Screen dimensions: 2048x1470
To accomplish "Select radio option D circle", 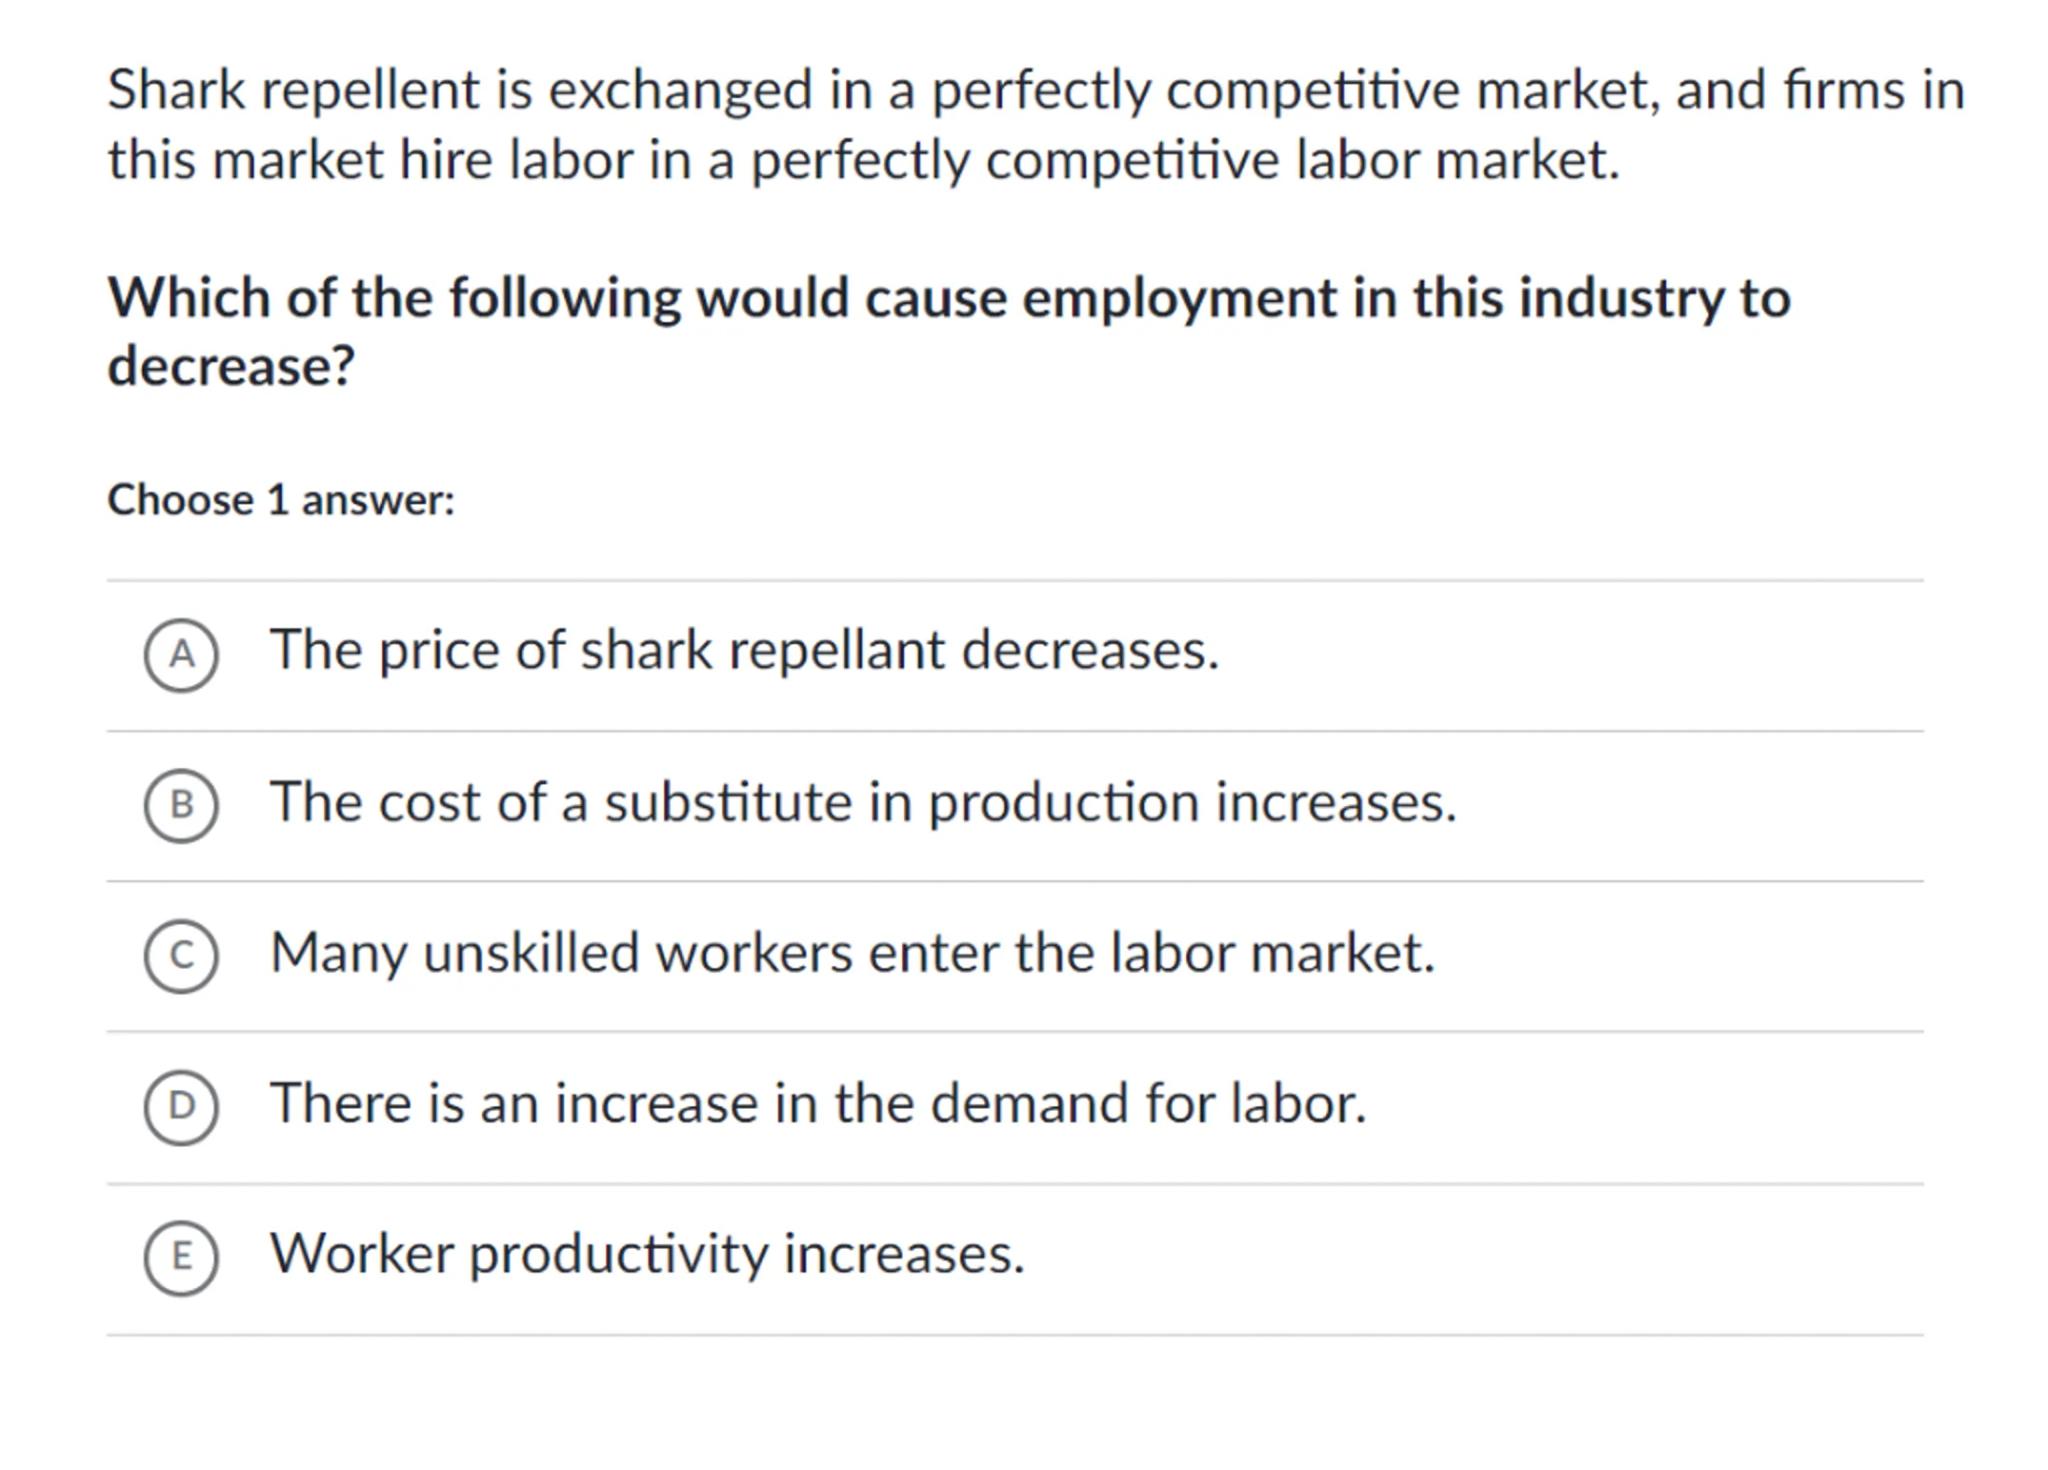I will 181,1107.
